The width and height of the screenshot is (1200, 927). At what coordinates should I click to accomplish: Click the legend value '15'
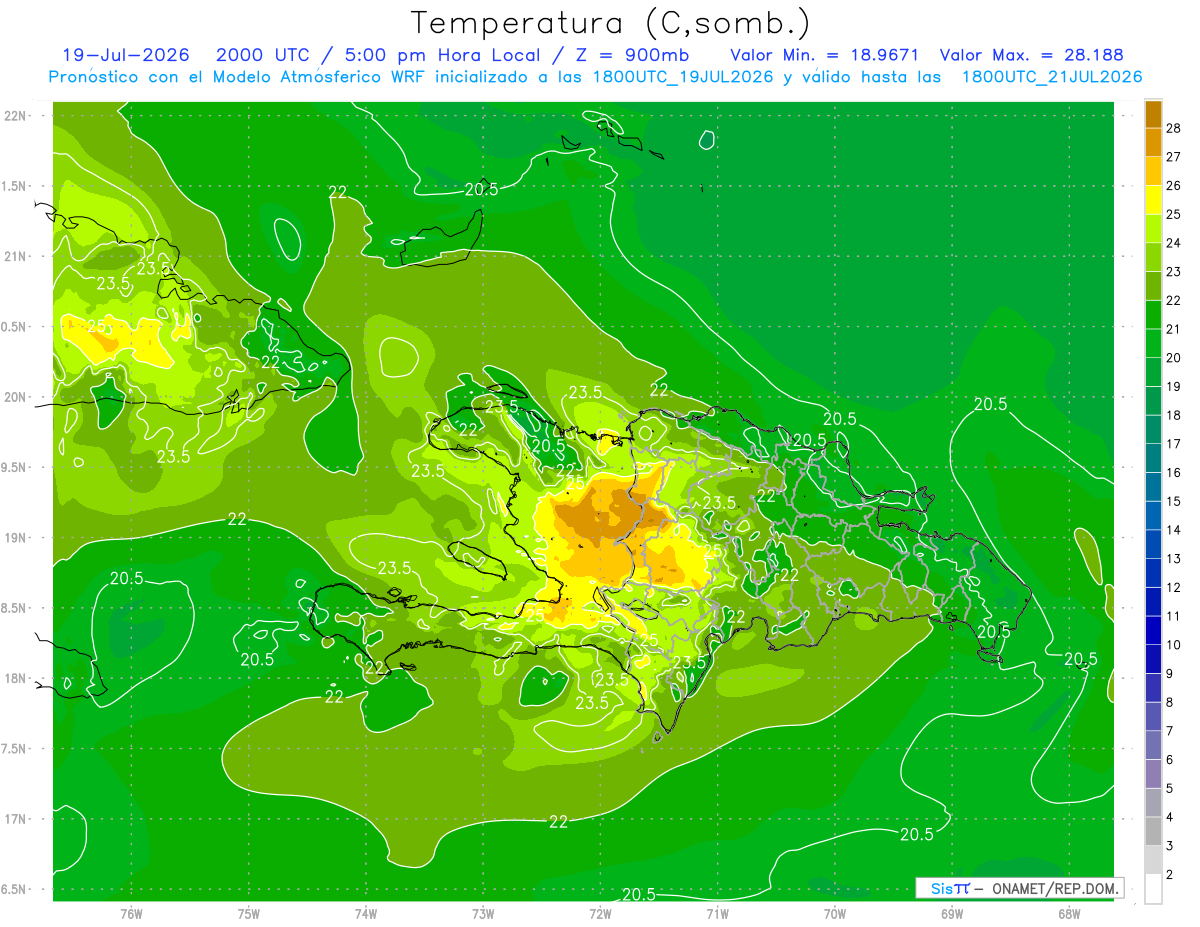pyautogui.click(x=1174, y=501)
